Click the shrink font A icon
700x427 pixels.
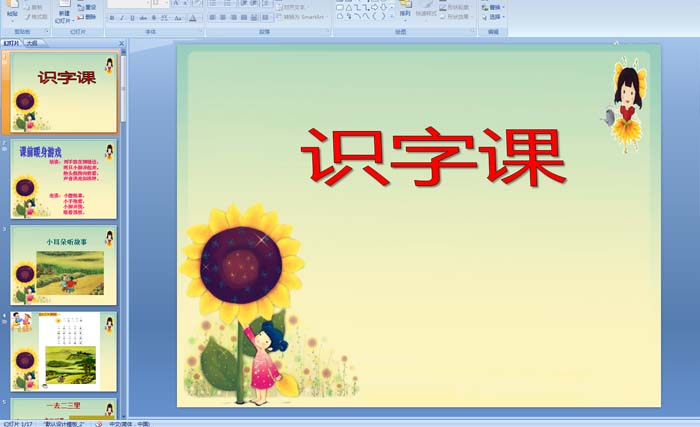pyautogui.click(x=186, y=3)
